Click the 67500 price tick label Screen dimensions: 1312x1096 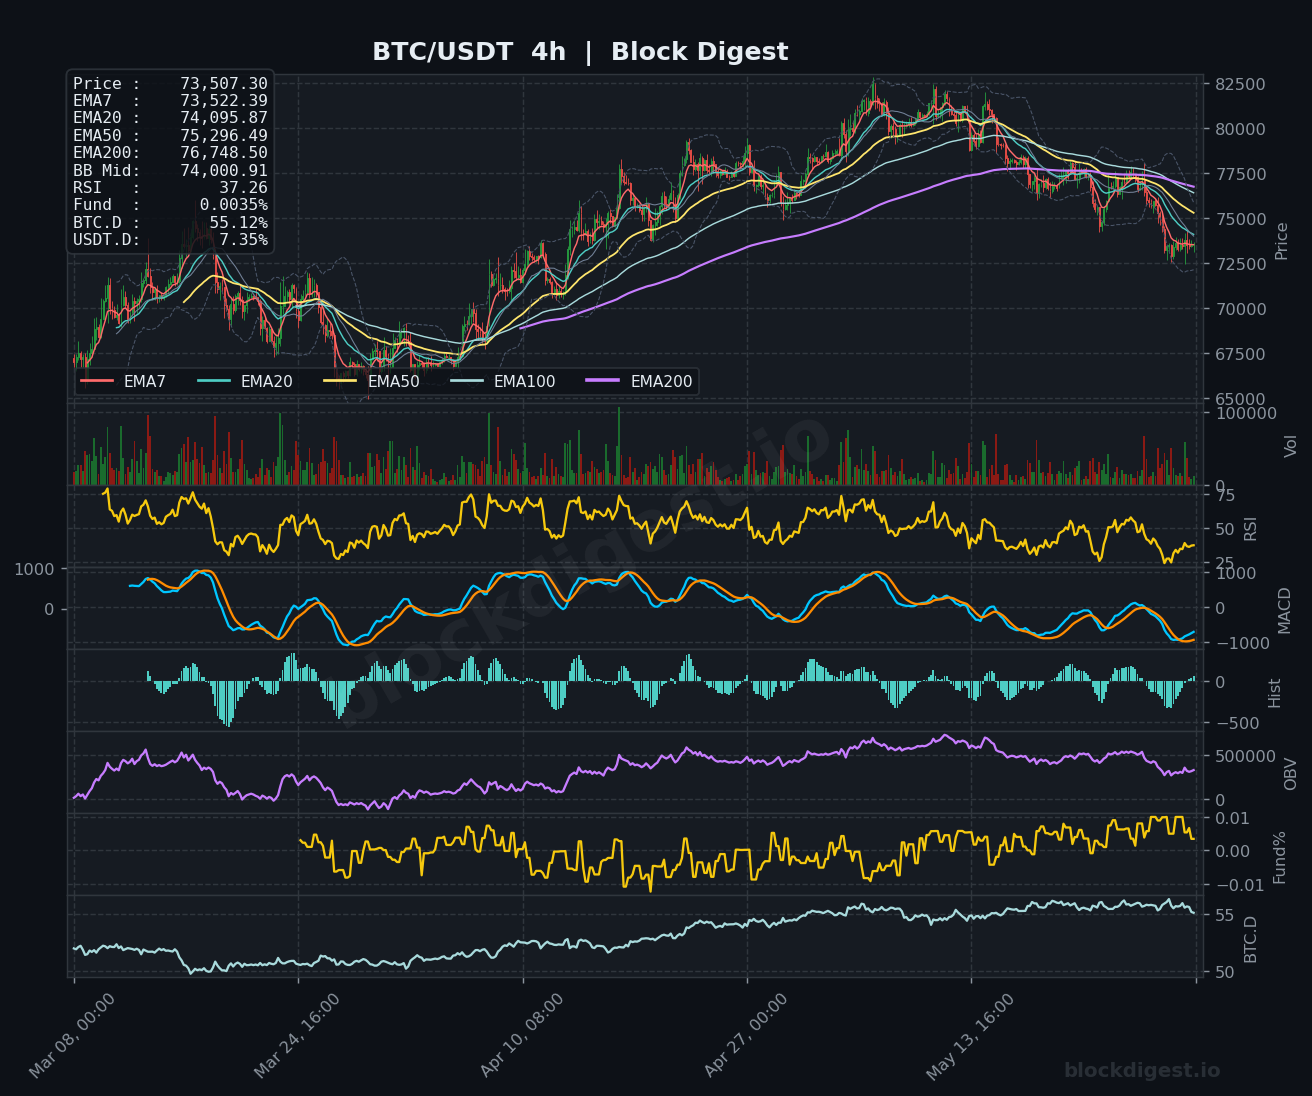1240,354
